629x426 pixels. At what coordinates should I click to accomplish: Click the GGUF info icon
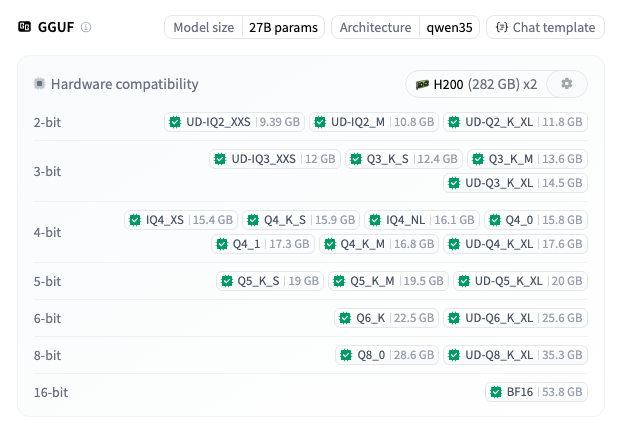click(86, 27)
